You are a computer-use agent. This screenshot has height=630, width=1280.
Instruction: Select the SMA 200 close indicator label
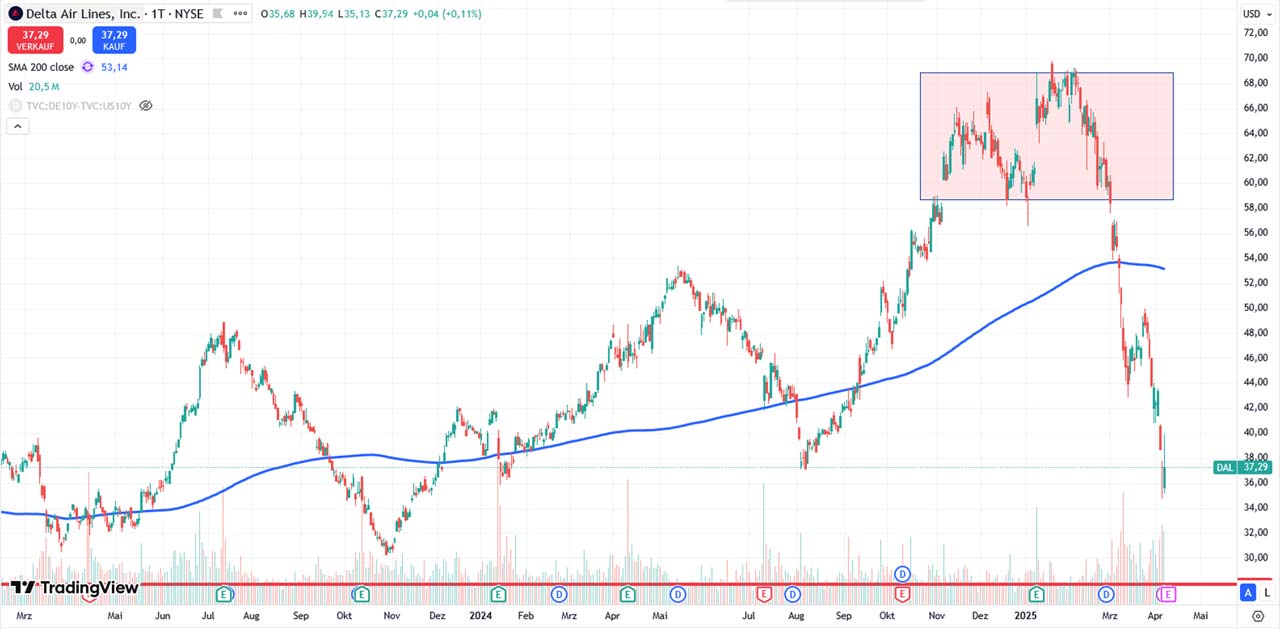coord(41,67)
